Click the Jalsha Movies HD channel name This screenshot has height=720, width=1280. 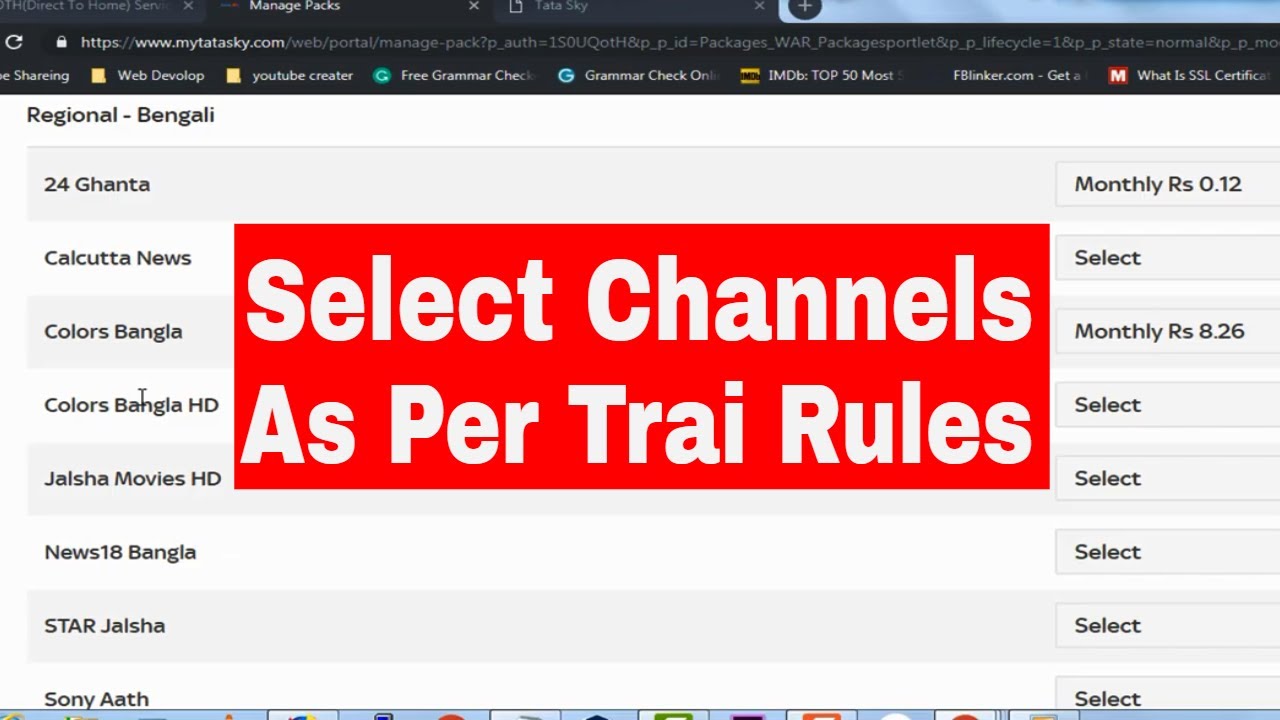132,478
